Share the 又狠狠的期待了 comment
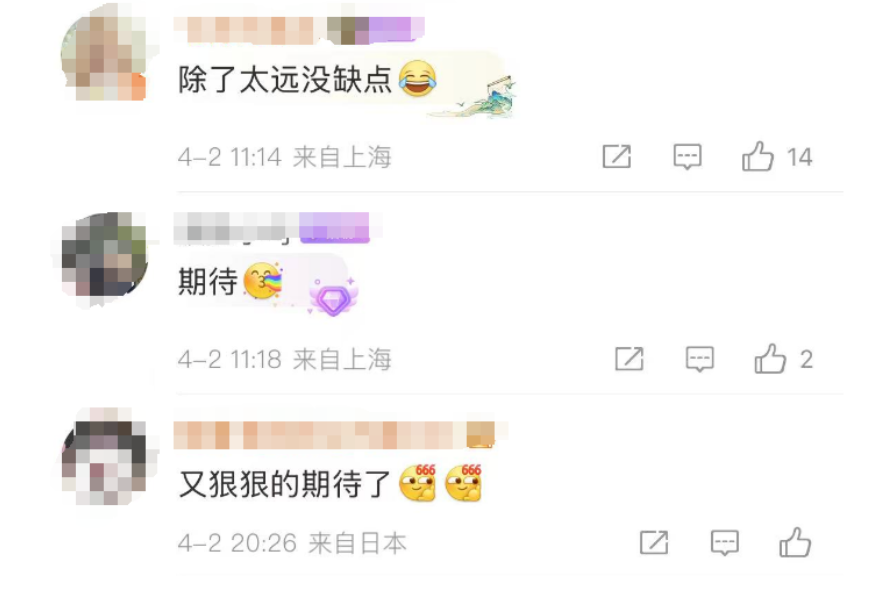Image resolution: width=895 pixels, height=589 pixels. click(654, 542)
